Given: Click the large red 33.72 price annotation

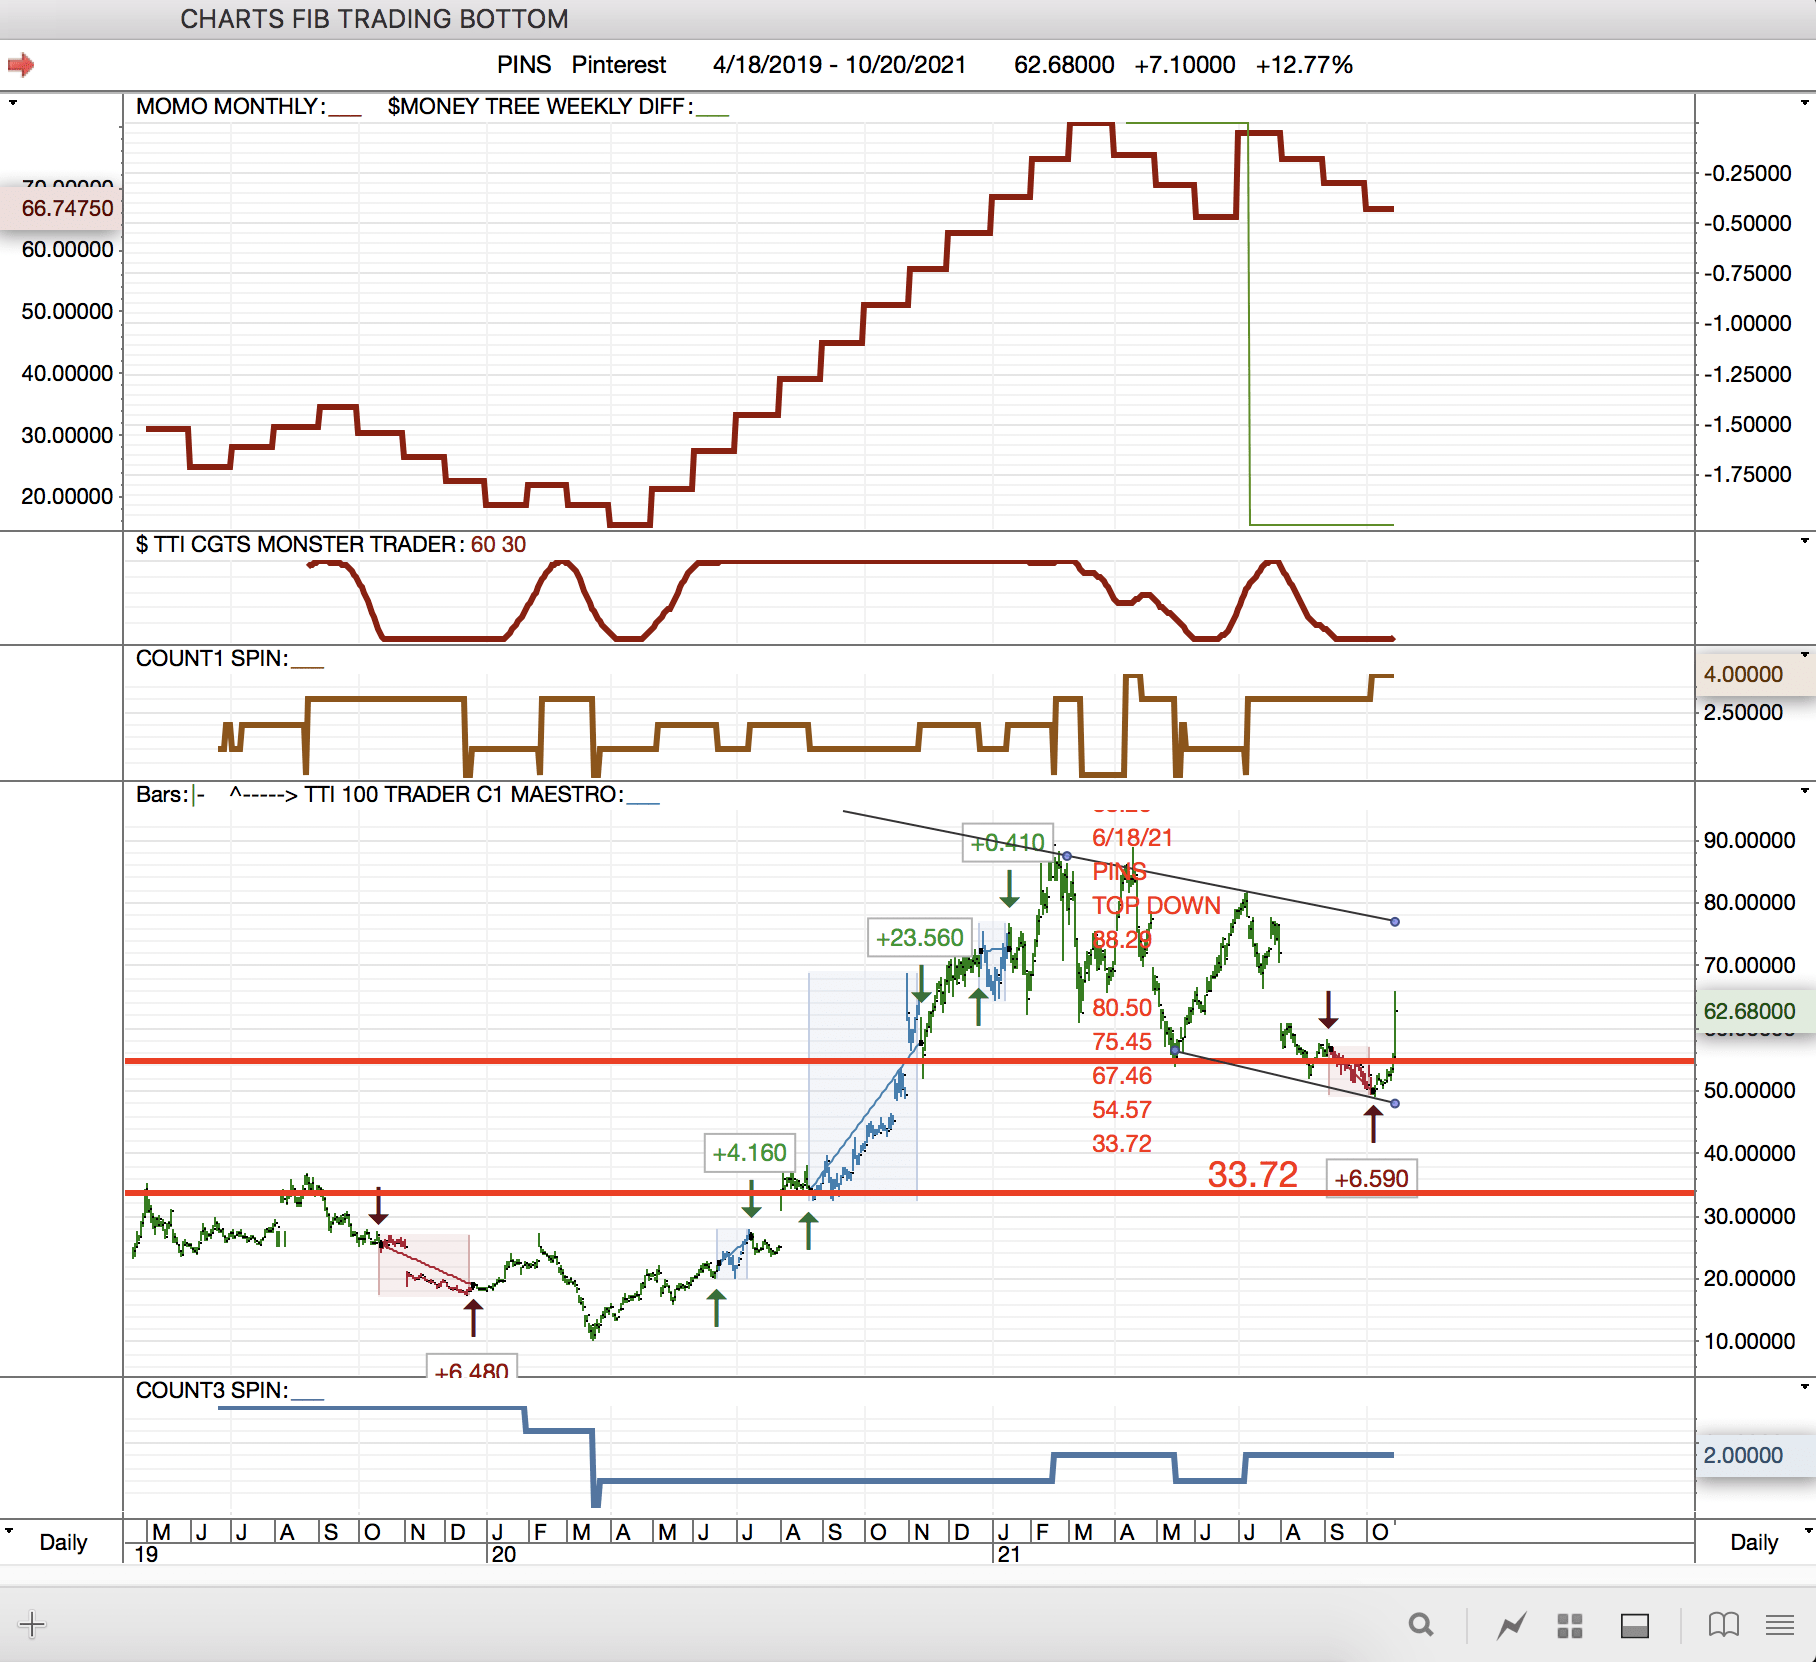Looking at the screenshot, I should coord(1252,1175).
